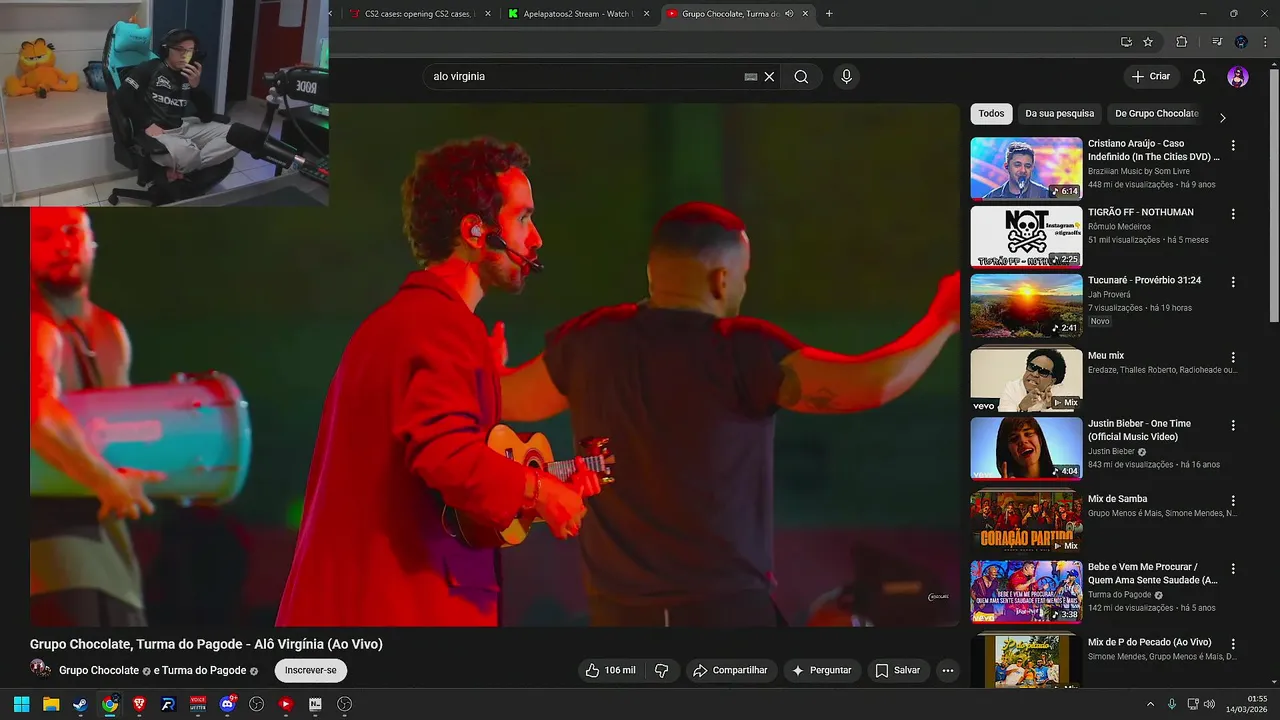The width and height of the screenshot is (1280, 720).
Task: Click the Perguntar ask button
Action: pyautogui.click(x=822, y=670)
